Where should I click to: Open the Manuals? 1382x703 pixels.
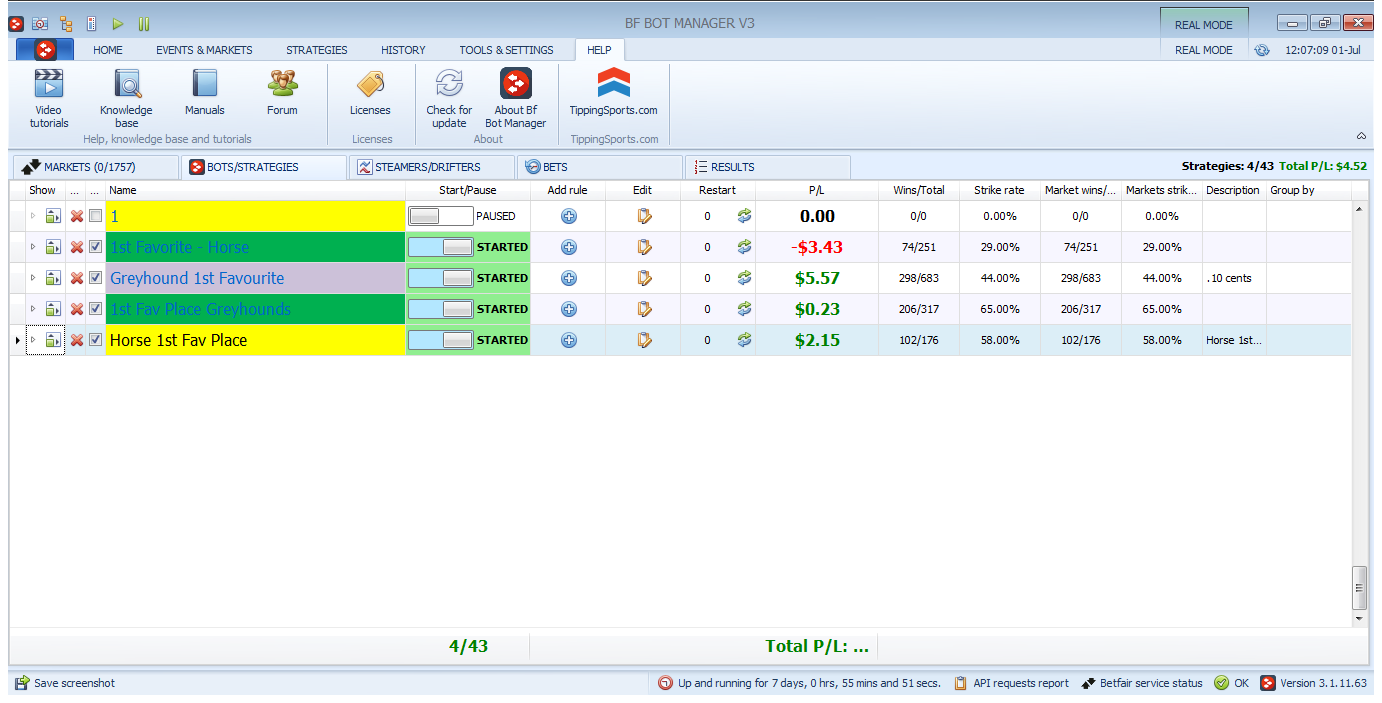[205, 92]
